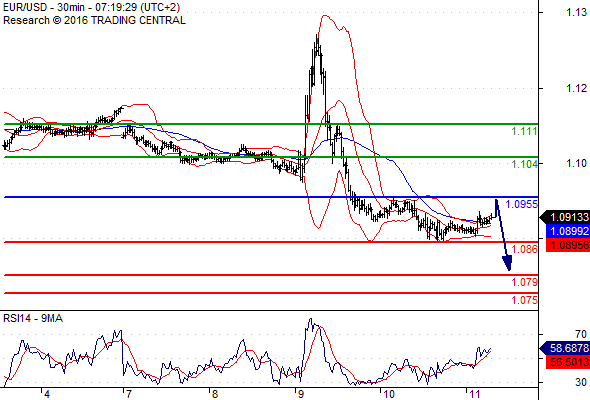The image size is (590, 400).
Task: Click the blue 1.08992 price tag
Action: [x=567, y=231]
